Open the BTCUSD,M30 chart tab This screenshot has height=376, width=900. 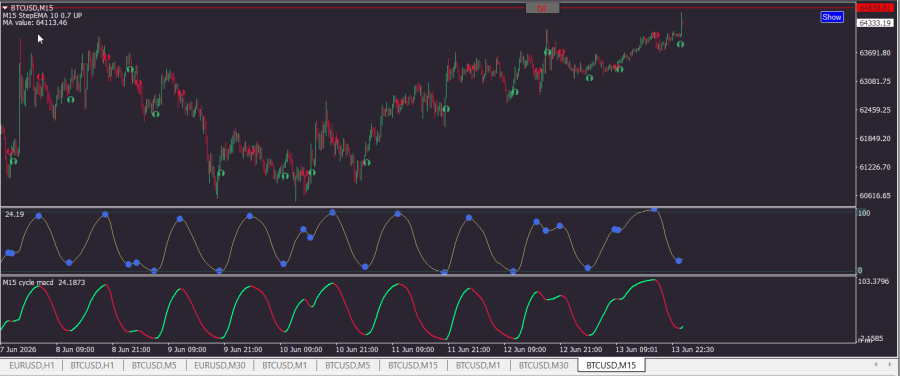pyautogui.click(x=544, y=365)
